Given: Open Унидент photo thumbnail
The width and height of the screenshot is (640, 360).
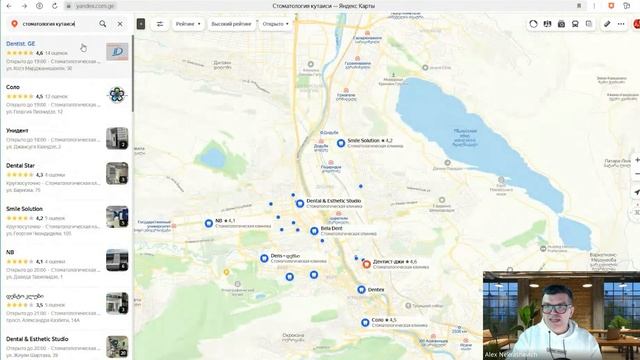Looking at the screenshot, I should (x=117, y=138).
